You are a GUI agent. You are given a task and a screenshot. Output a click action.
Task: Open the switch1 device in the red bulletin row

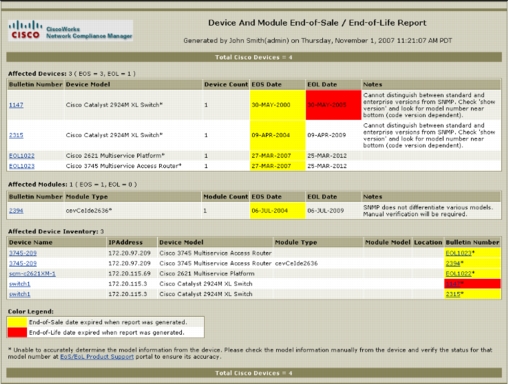pyautogui.click(x=20, y=284)
